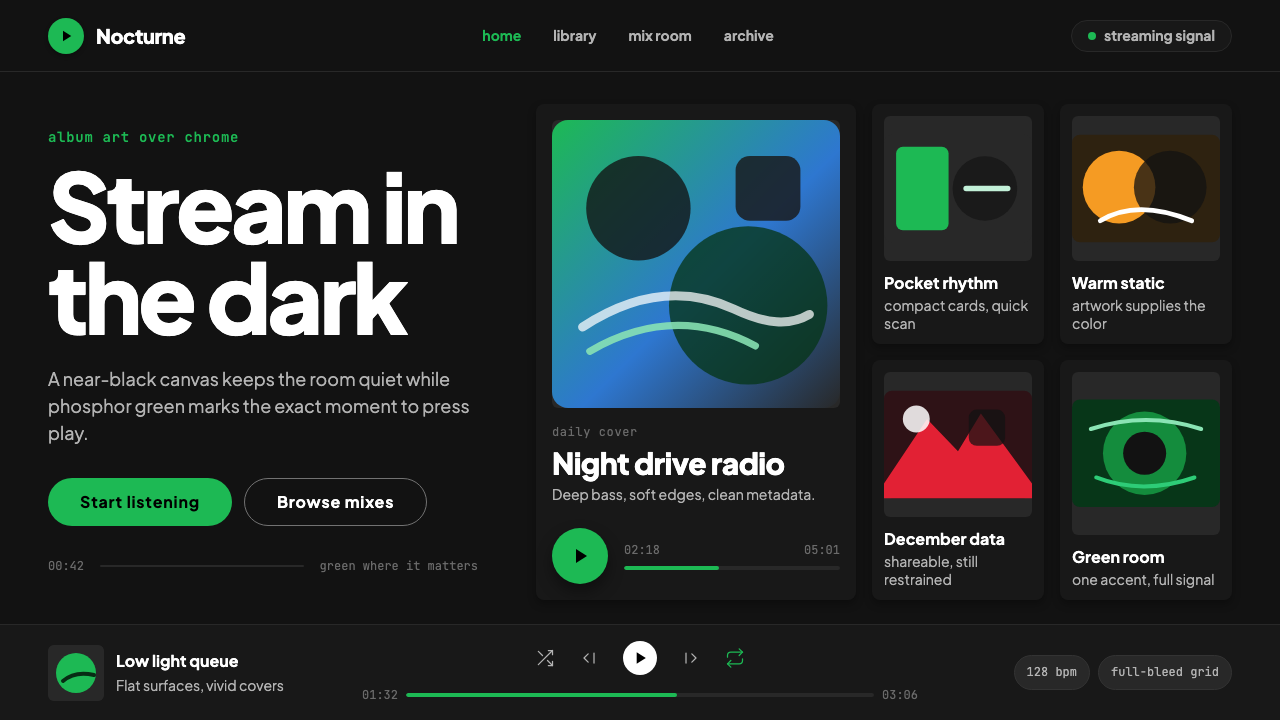1280x720 pixels.
Task: Click the hero timeline line after 00:42
Action: [x=202, y=566]
